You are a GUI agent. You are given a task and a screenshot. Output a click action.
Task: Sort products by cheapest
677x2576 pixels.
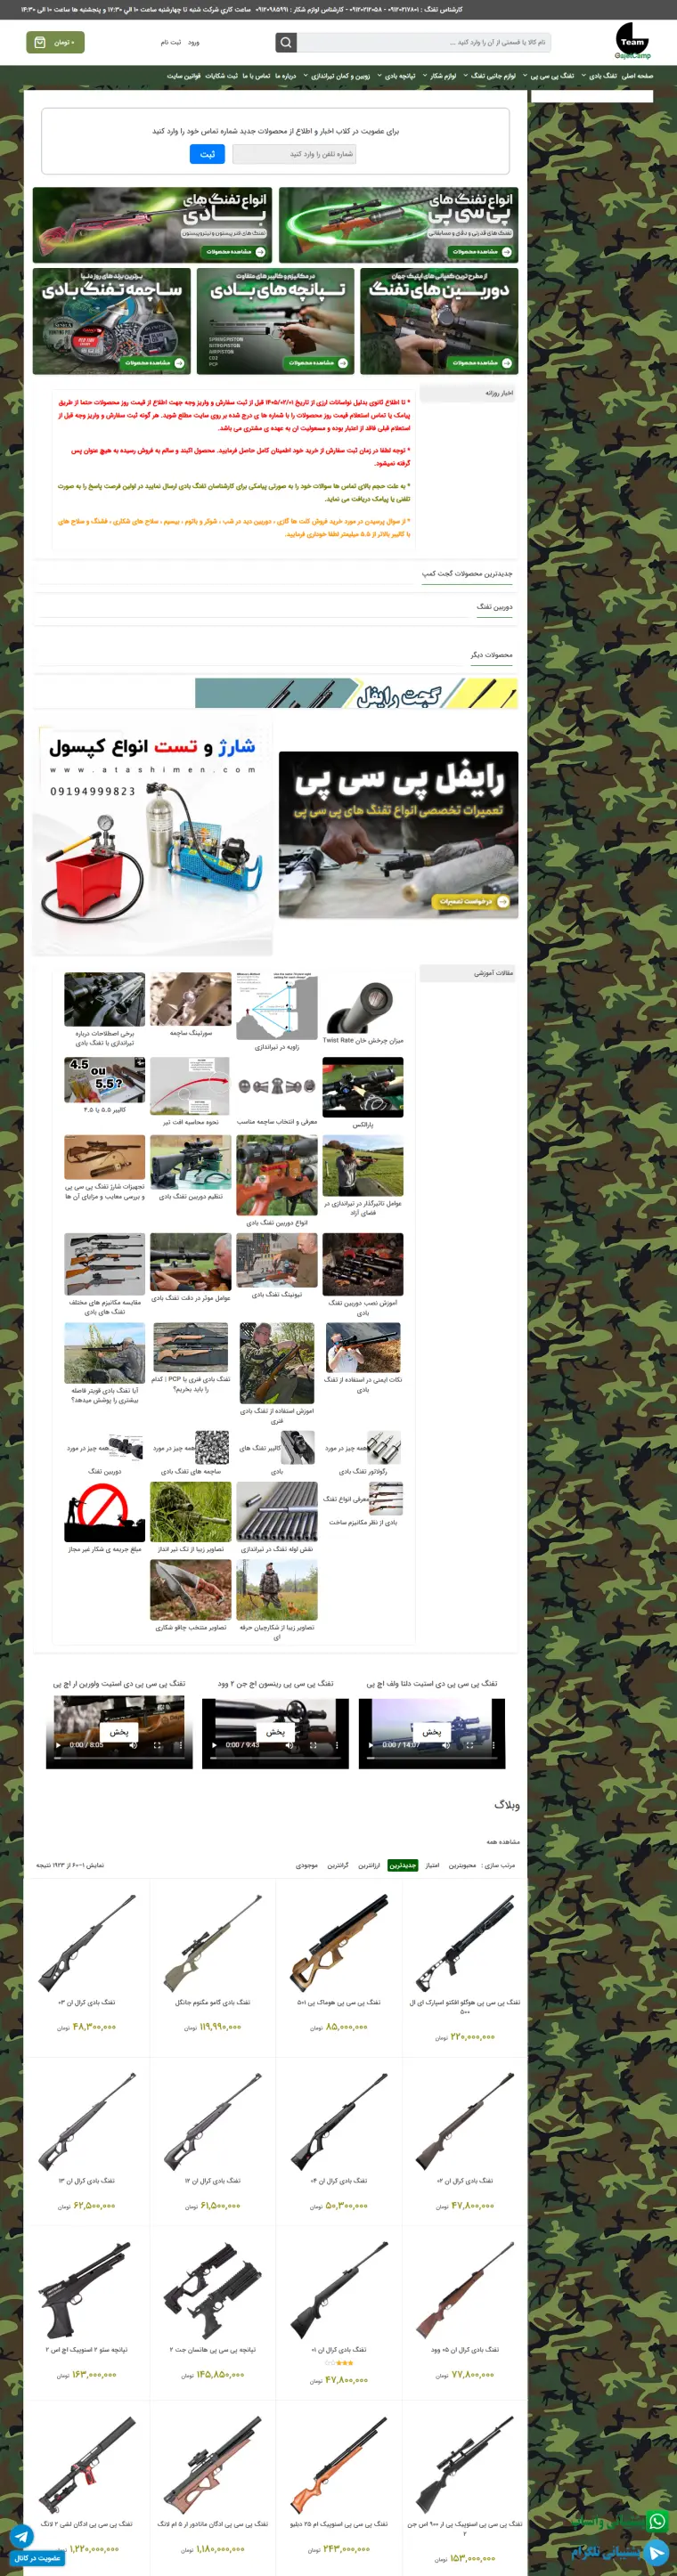coord(369,1865)
